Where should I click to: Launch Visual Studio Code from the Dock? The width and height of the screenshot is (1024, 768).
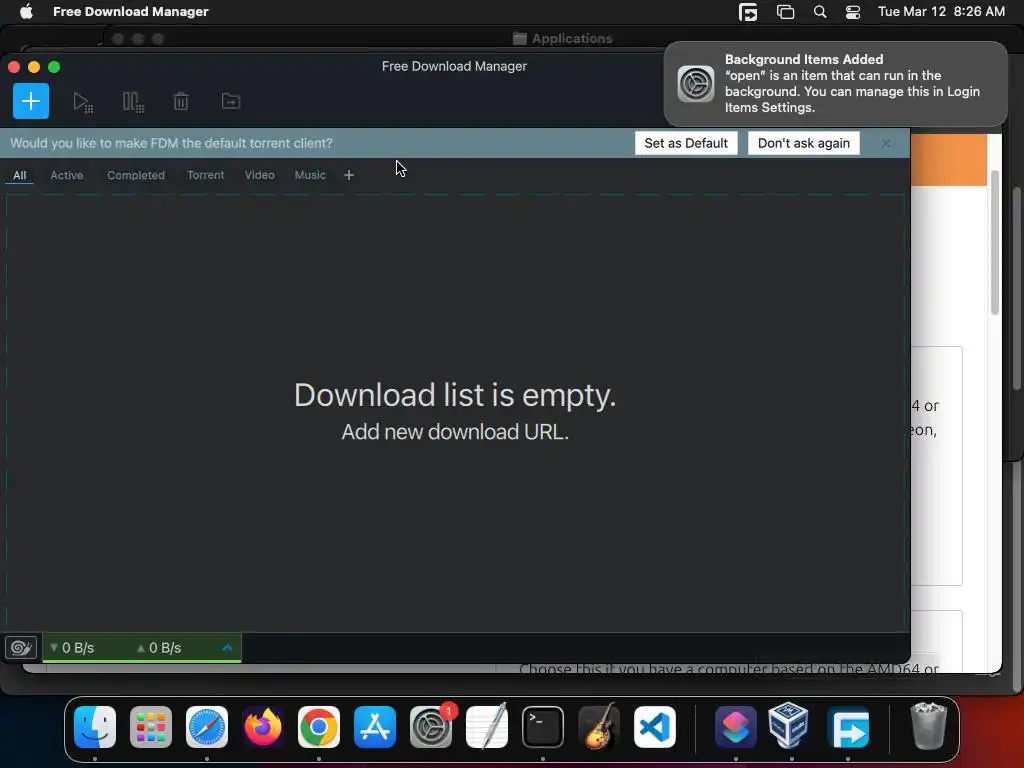click(x=655, y=727)
